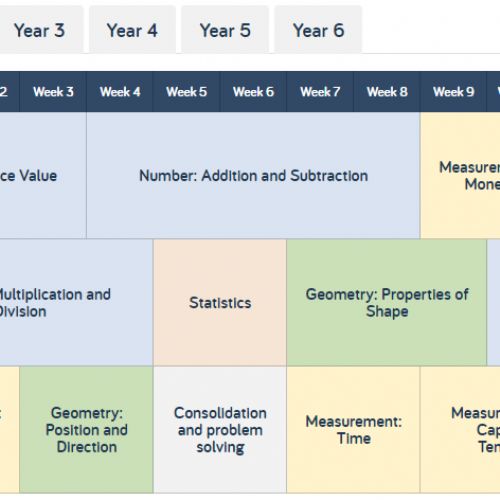Choose the Week 8 column header
The width and height of the screenshot is (500, 500).
[x=387, y=92]
